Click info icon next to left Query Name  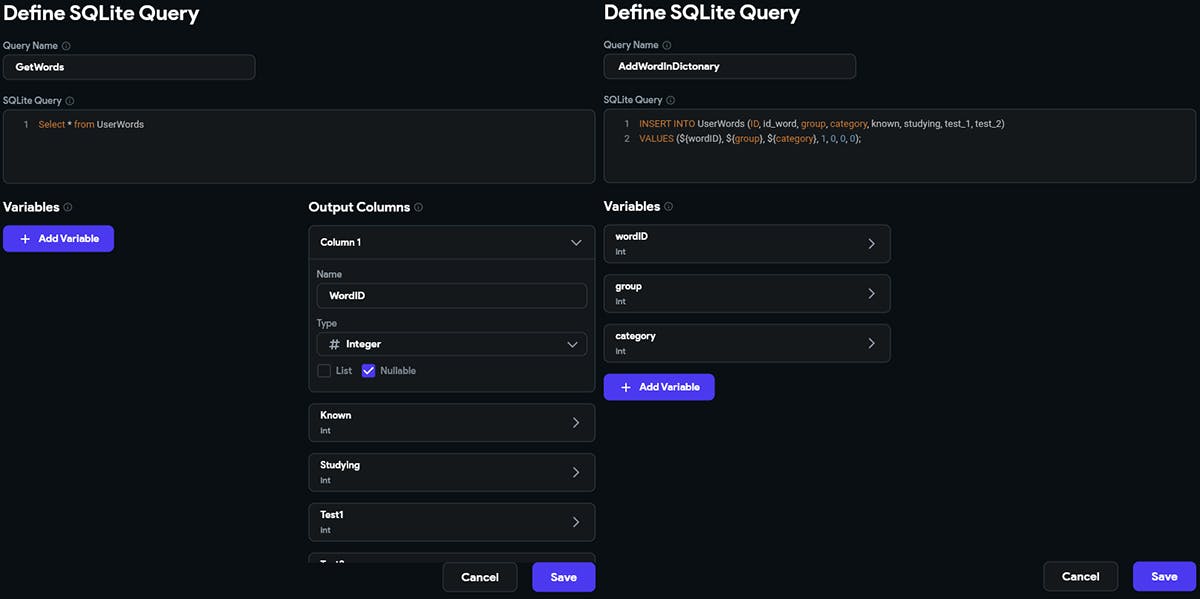pyautogui.click(x=66, y=46)
